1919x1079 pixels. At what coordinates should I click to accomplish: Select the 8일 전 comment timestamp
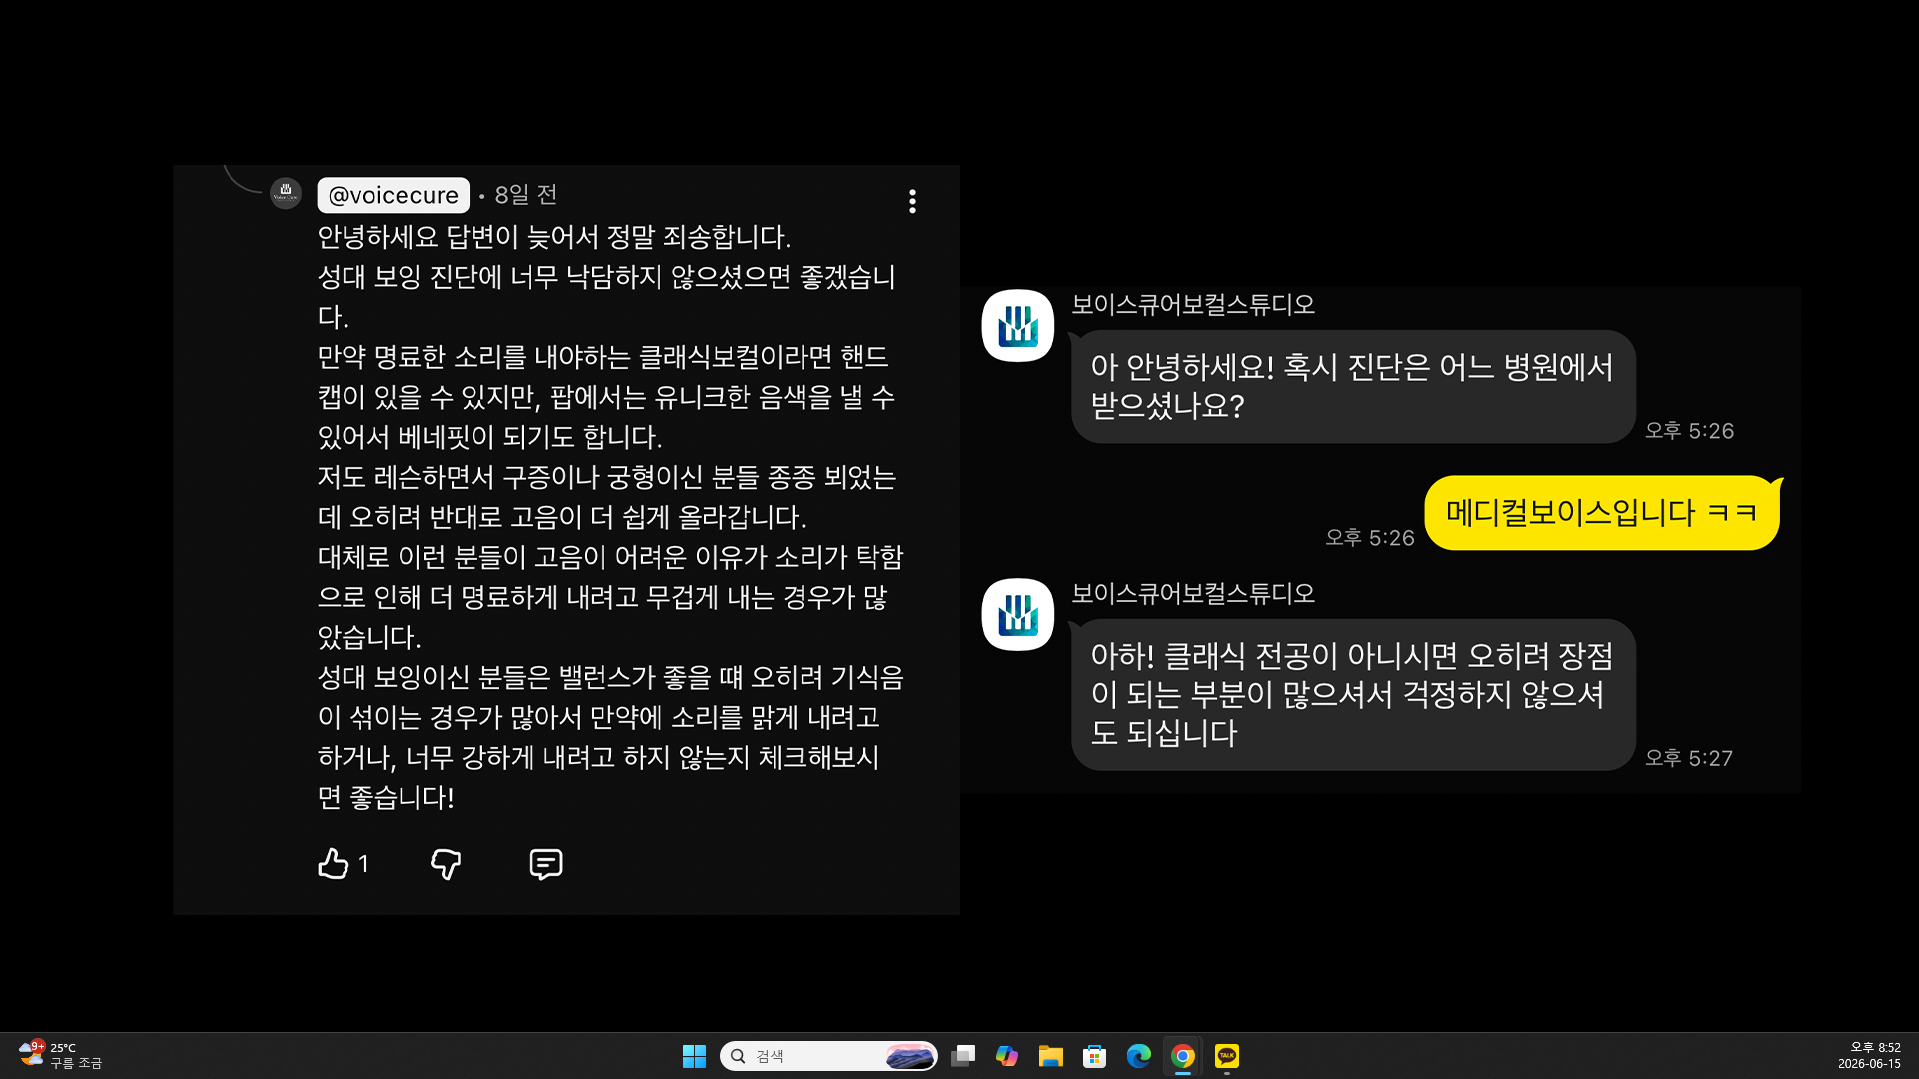coord(526,195)
